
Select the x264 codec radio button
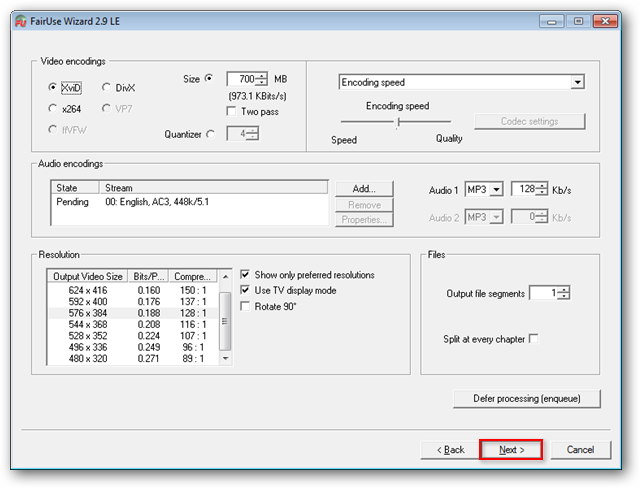click(x=52, y=108)
